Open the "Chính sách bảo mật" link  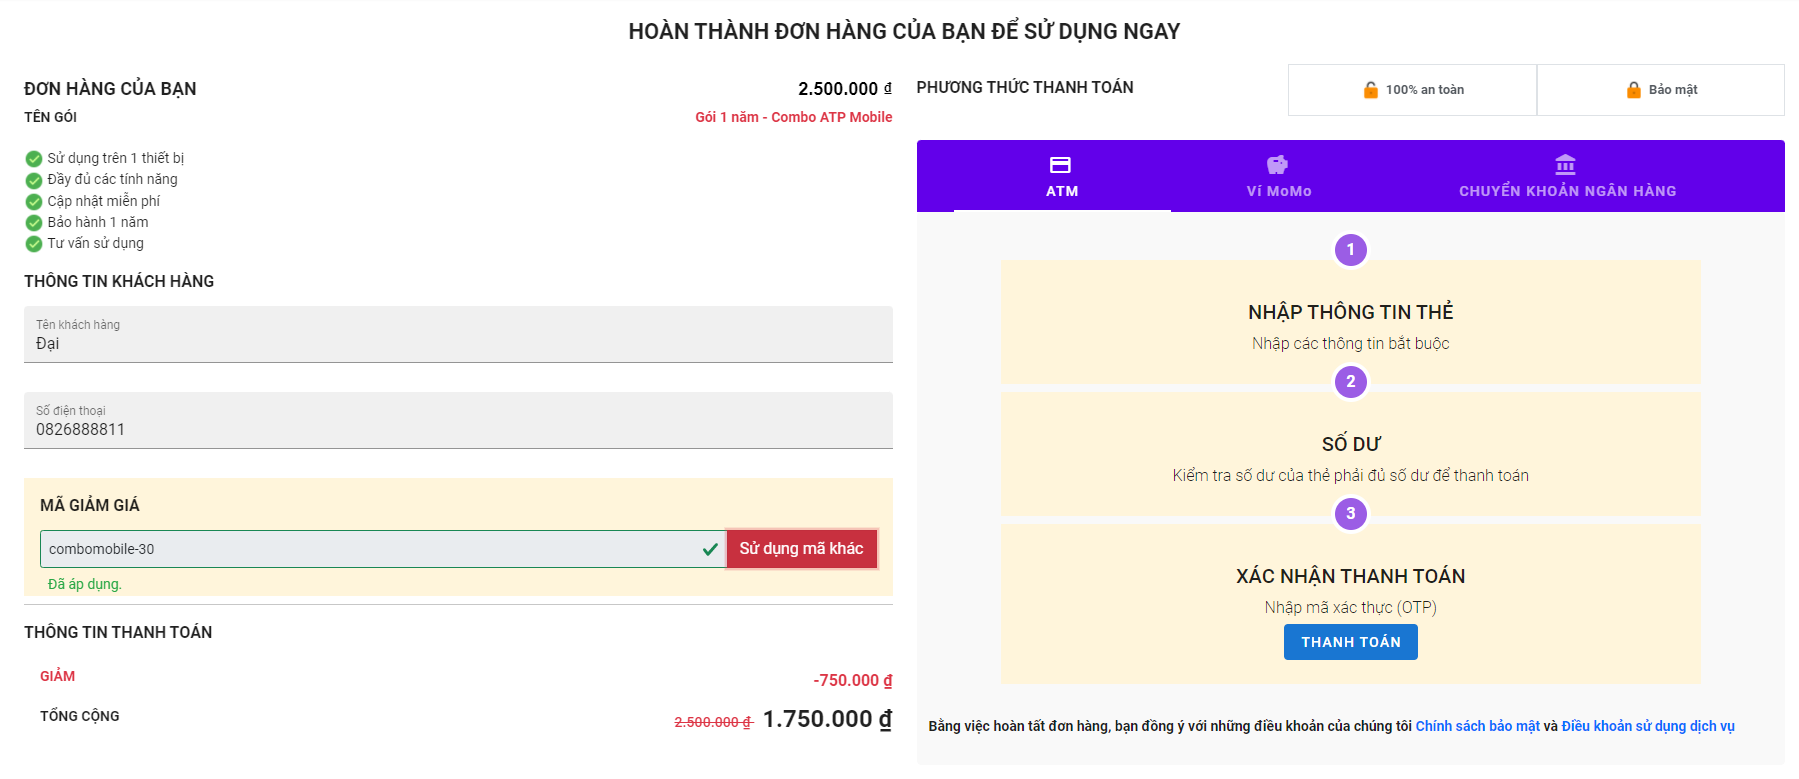click(1478, 726)
